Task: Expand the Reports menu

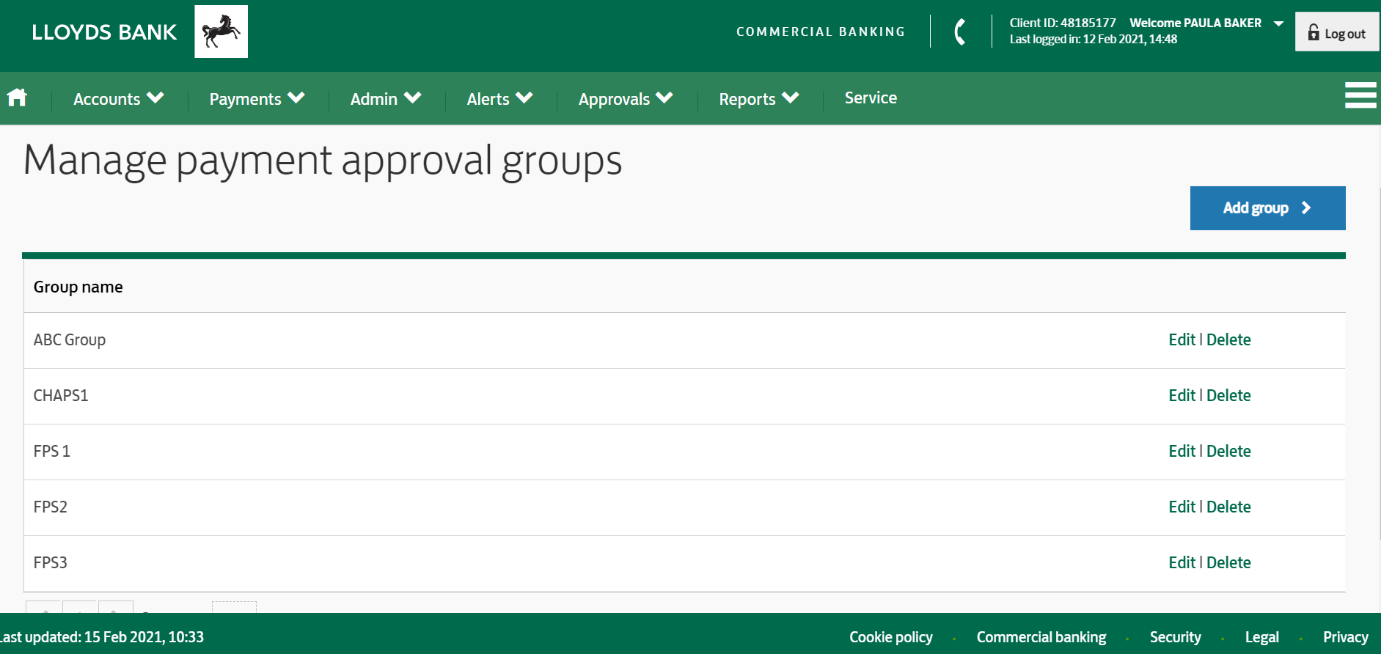Action: coord(759,99)
